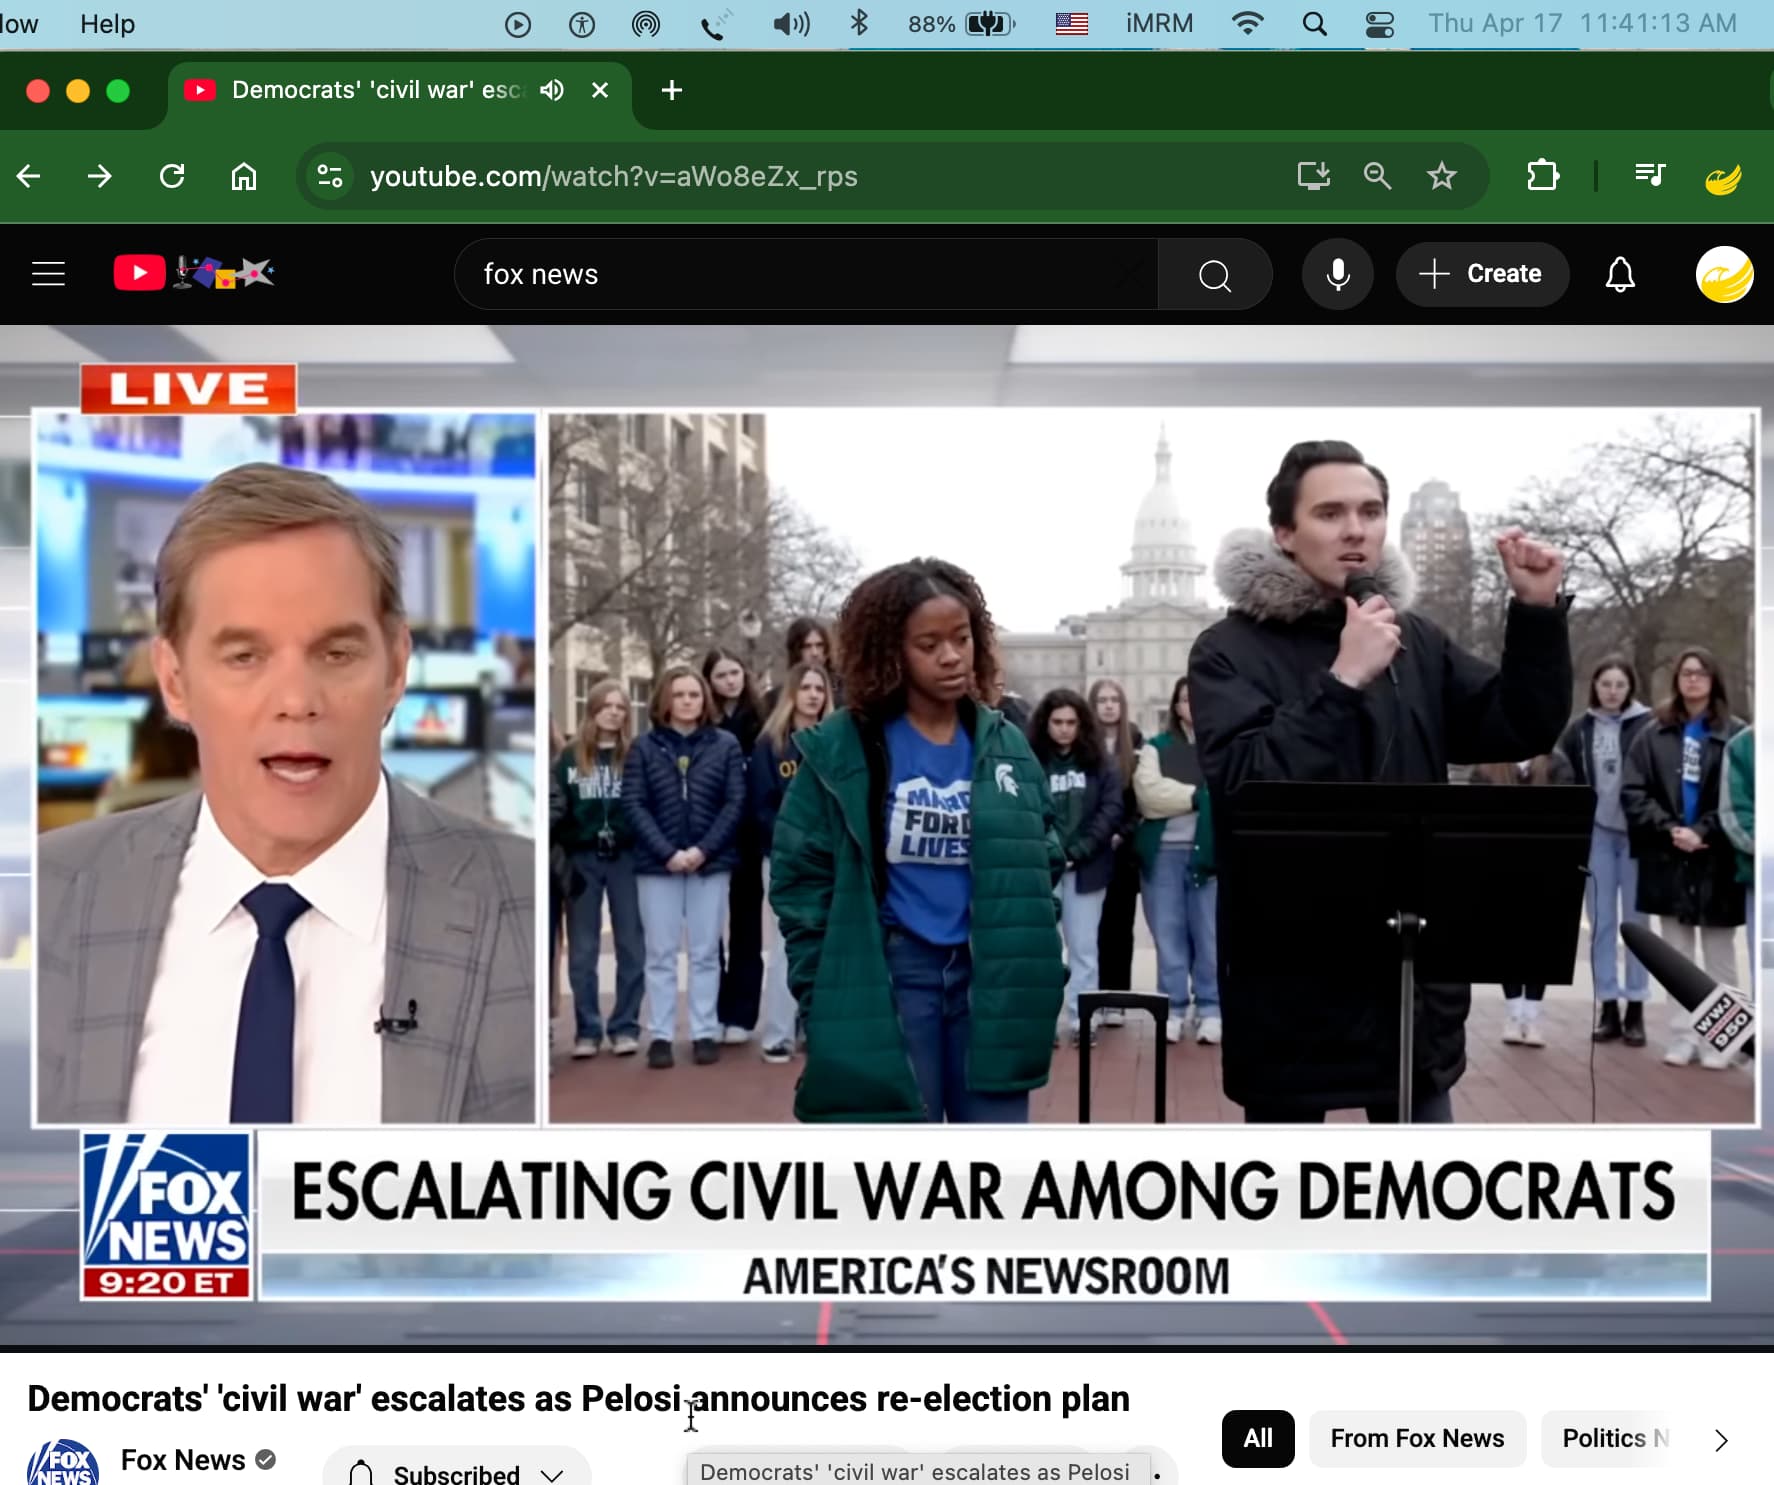The width and height of the screenshot is (1774, 1485).
Task: Open YouTube notifications bell
Action: click(1619, 274)
